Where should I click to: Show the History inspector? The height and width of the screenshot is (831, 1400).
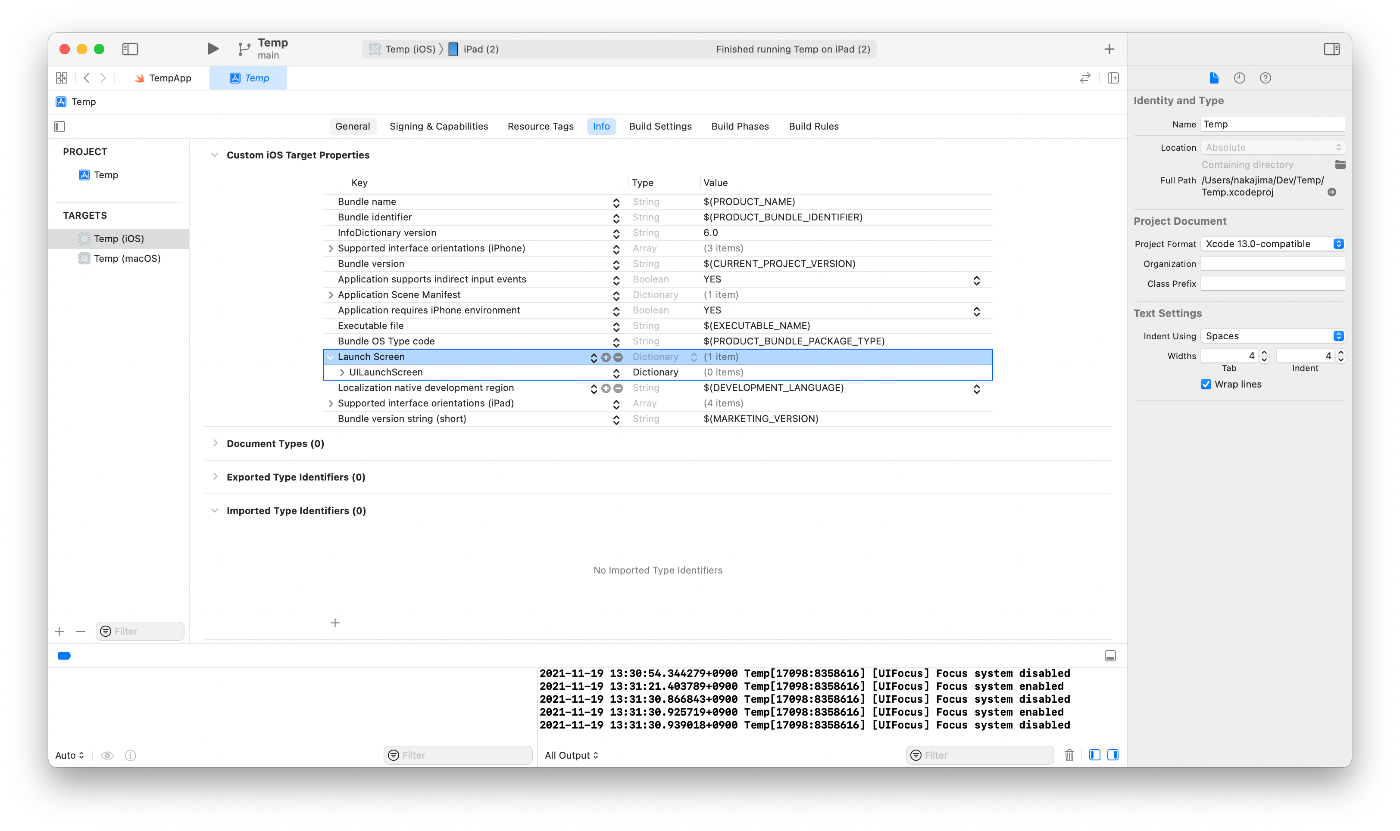pos(1240,78)
